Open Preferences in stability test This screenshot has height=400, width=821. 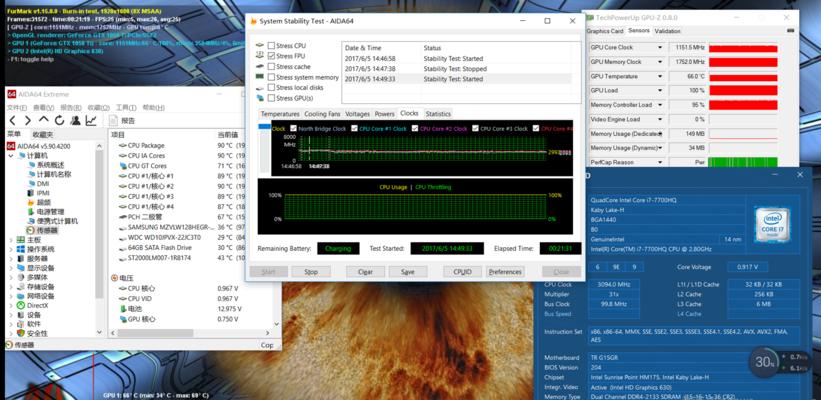pos(505,272)
